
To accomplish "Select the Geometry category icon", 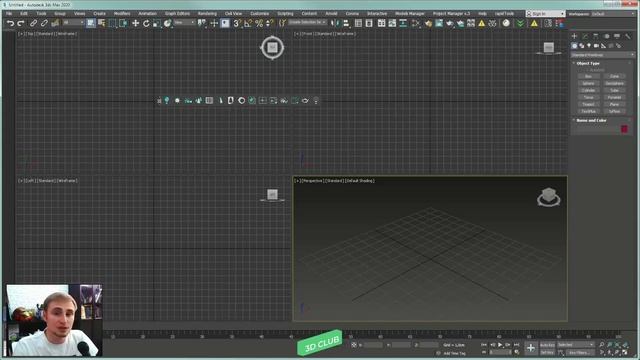I will (x=574, y=46).
